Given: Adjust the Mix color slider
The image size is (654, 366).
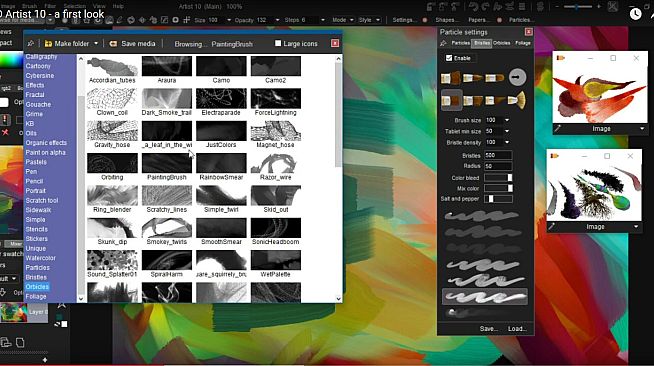Looking at the screenshot, I should tap(498, 188).
